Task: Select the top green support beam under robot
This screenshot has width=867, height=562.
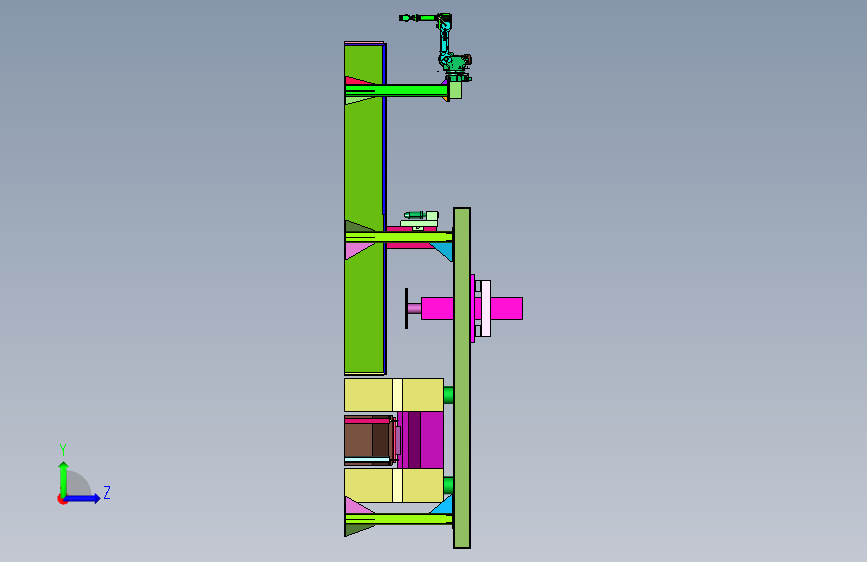Action: click(x=396, y=90)
